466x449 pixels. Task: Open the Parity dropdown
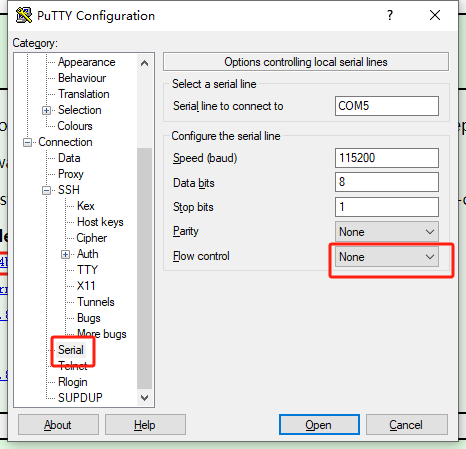[387, 232]
